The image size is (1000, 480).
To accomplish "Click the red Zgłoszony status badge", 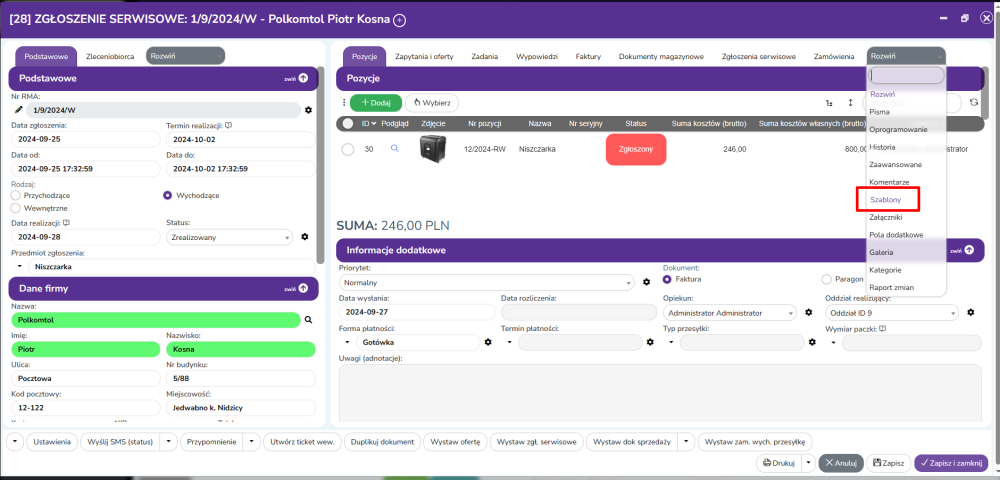I will pos(635,149).
